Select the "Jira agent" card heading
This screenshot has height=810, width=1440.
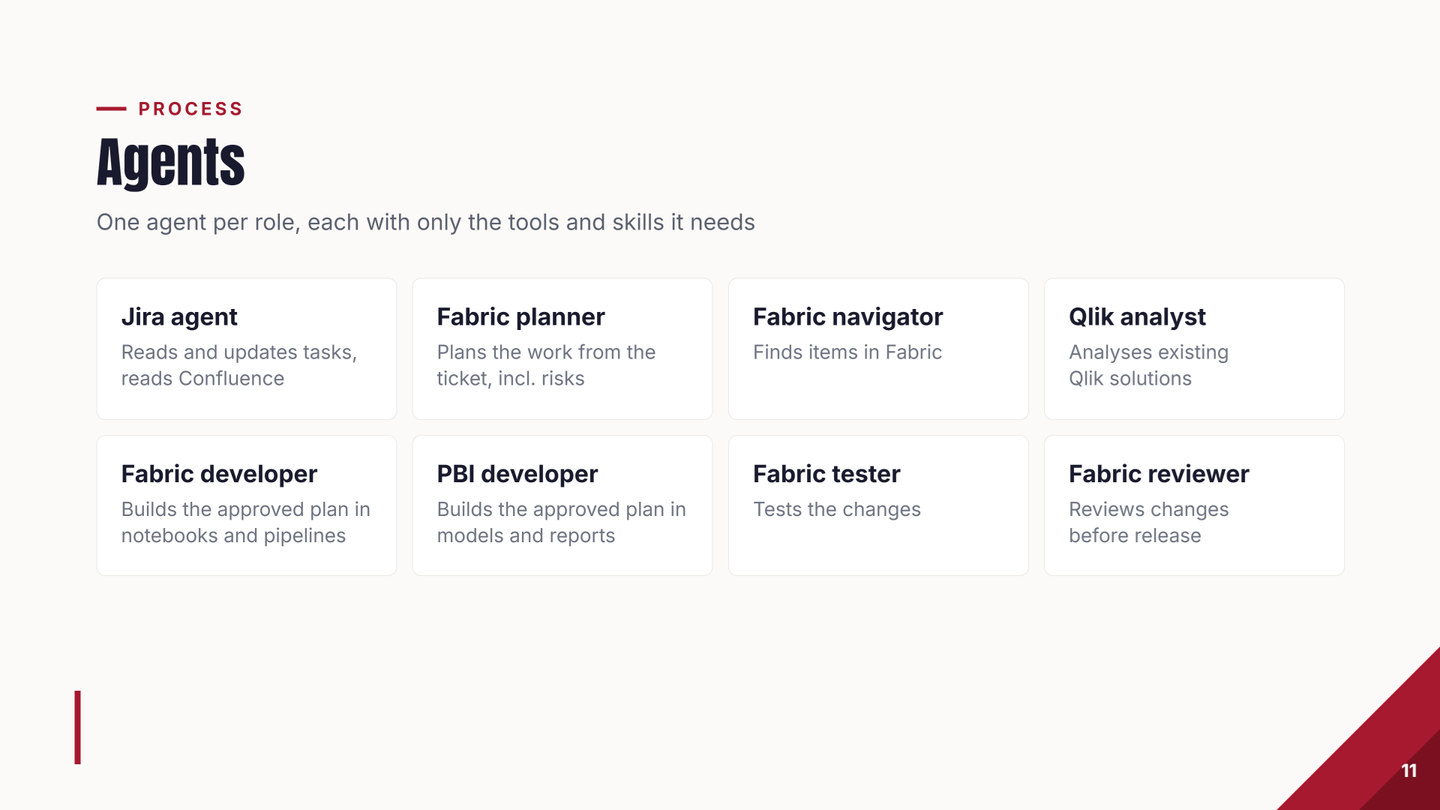pyautogui.click(x=179, y=317)
